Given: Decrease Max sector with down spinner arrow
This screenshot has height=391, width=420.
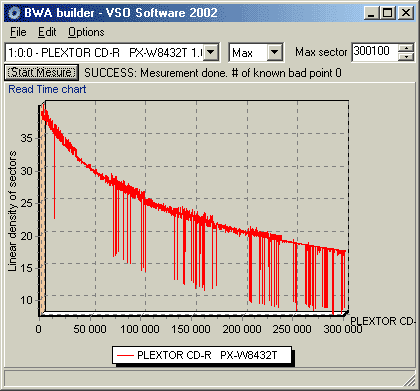Looking at the screenshot, I should (x=406, y=57).
